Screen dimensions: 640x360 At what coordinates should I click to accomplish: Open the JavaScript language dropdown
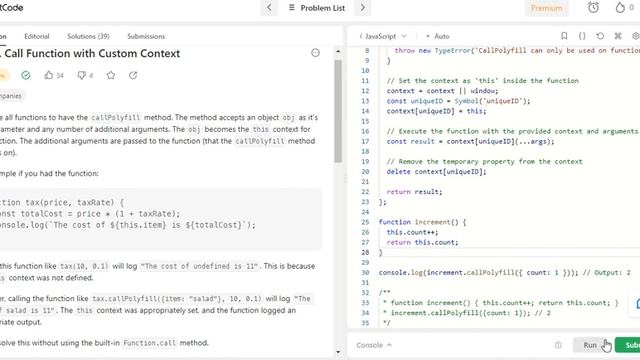click(384, 36)
